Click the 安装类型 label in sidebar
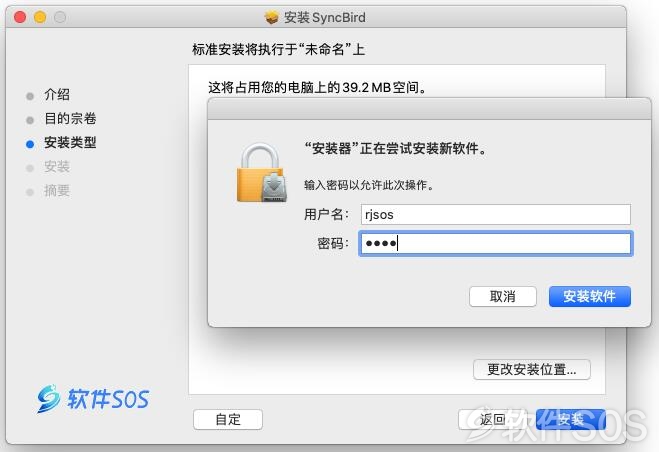 coord(70,143)
